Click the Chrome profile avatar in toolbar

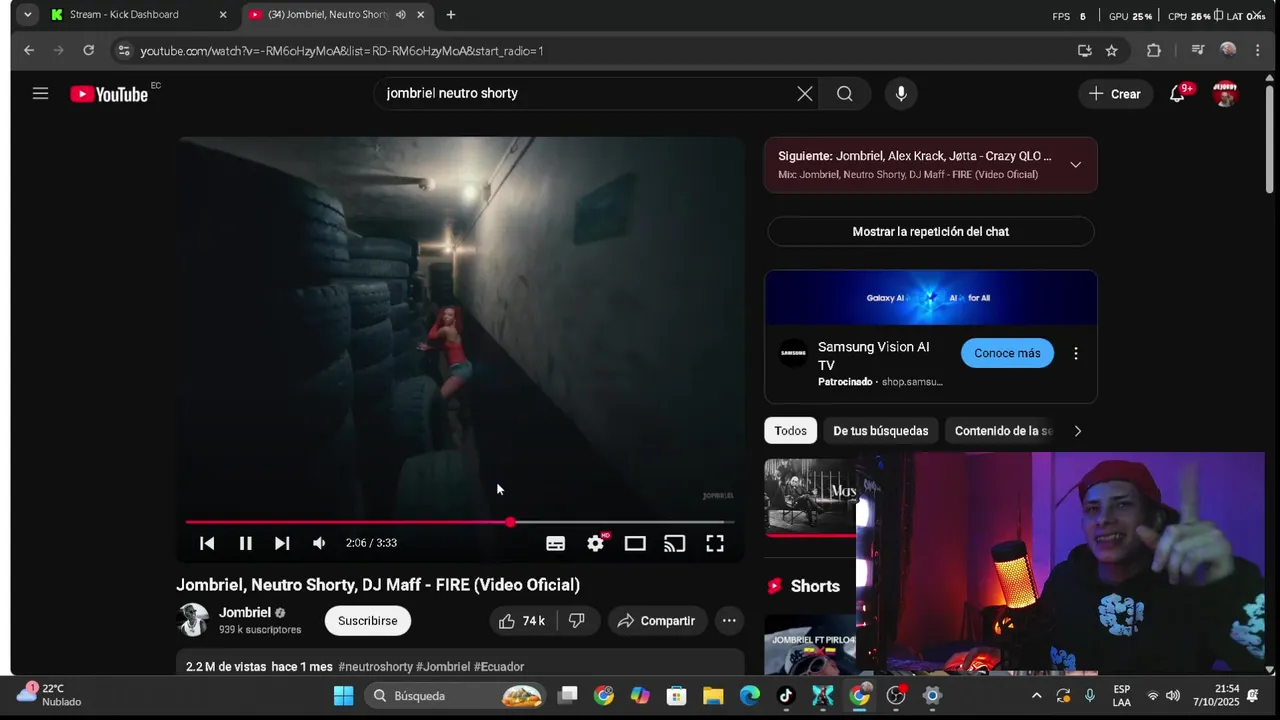pos(1228,50)
